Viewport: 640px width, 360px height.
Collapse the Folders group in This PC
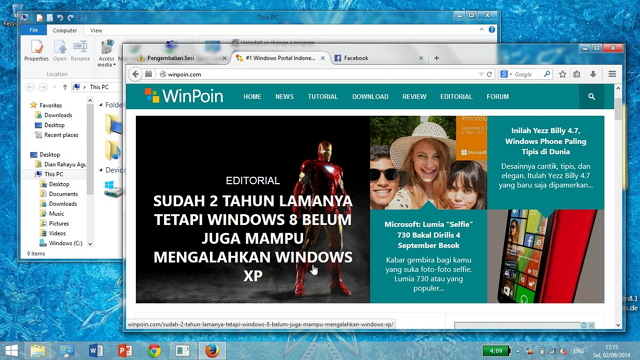(101, 105)
